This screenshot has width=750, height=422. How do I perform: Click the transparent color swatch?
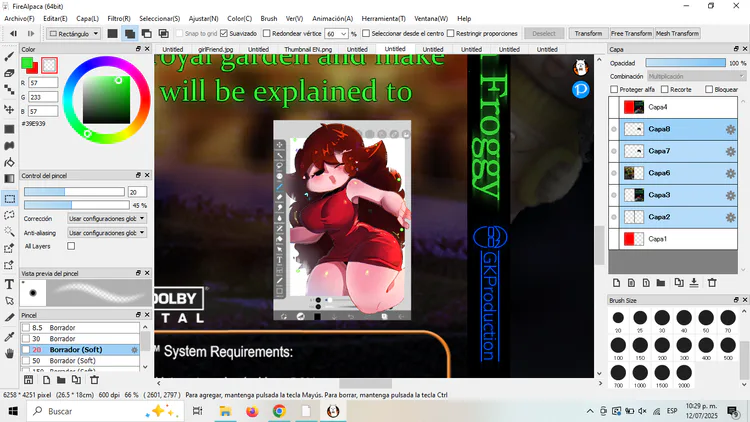[49, 65]
